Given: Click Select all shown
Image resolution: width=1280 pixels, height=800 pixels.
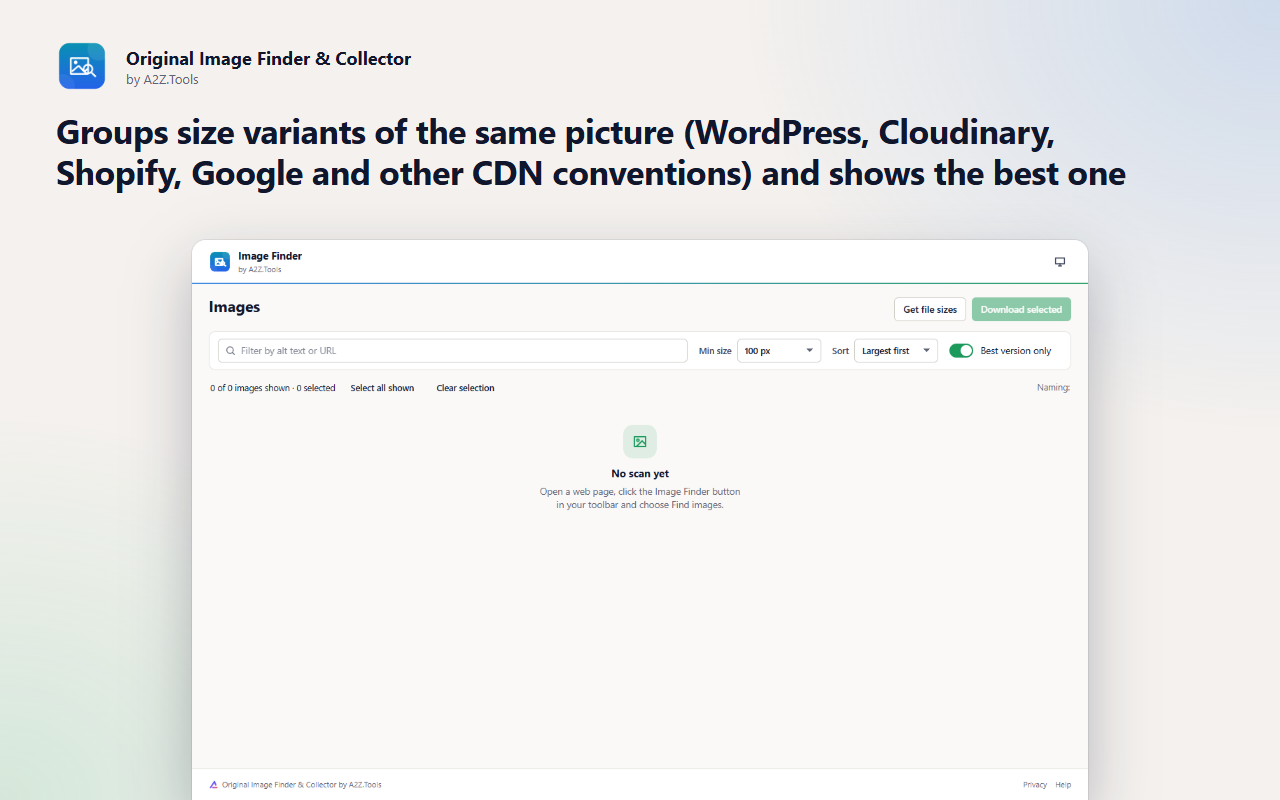Looking at the screenshot, I should point(382,388).
